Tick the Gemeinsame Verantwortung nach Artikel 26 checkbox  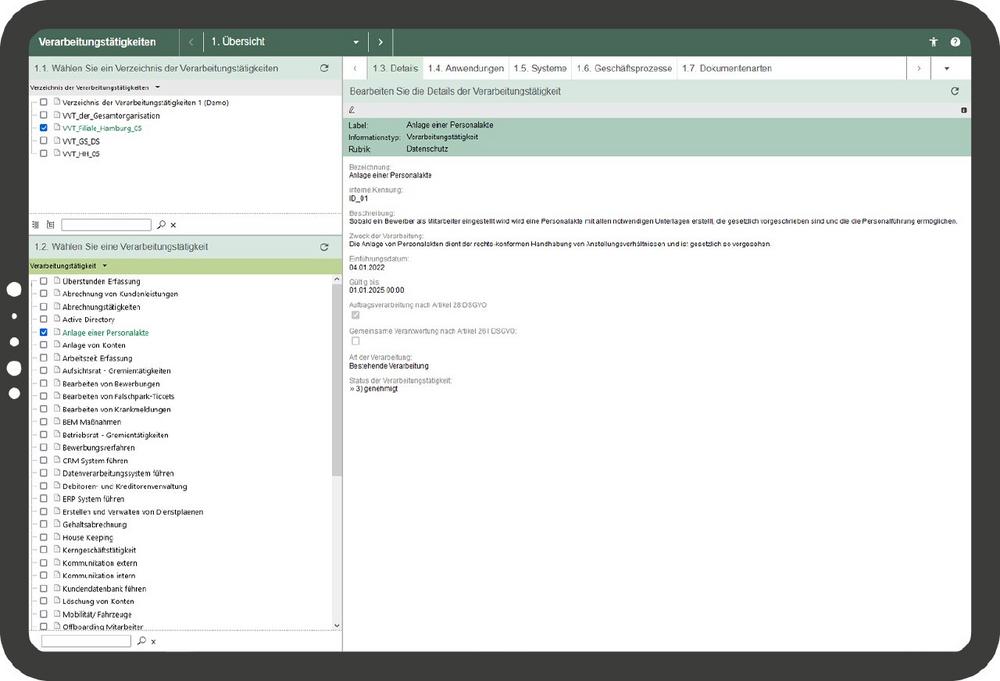pyautogui.click(x=355, y=341)
